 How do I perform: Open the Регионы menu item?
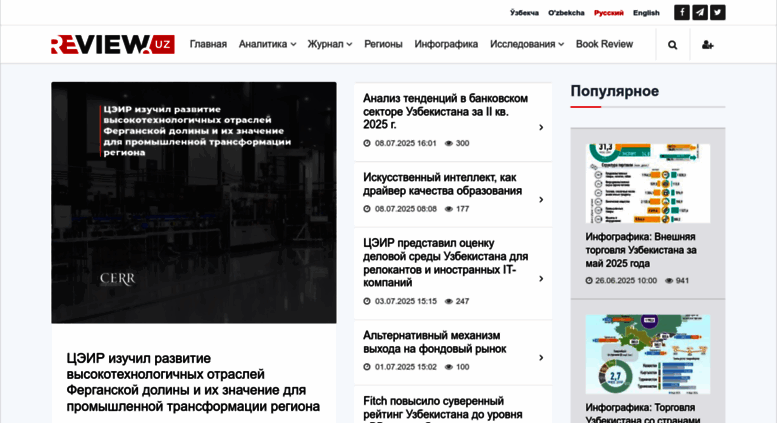[x=383, y=44]
